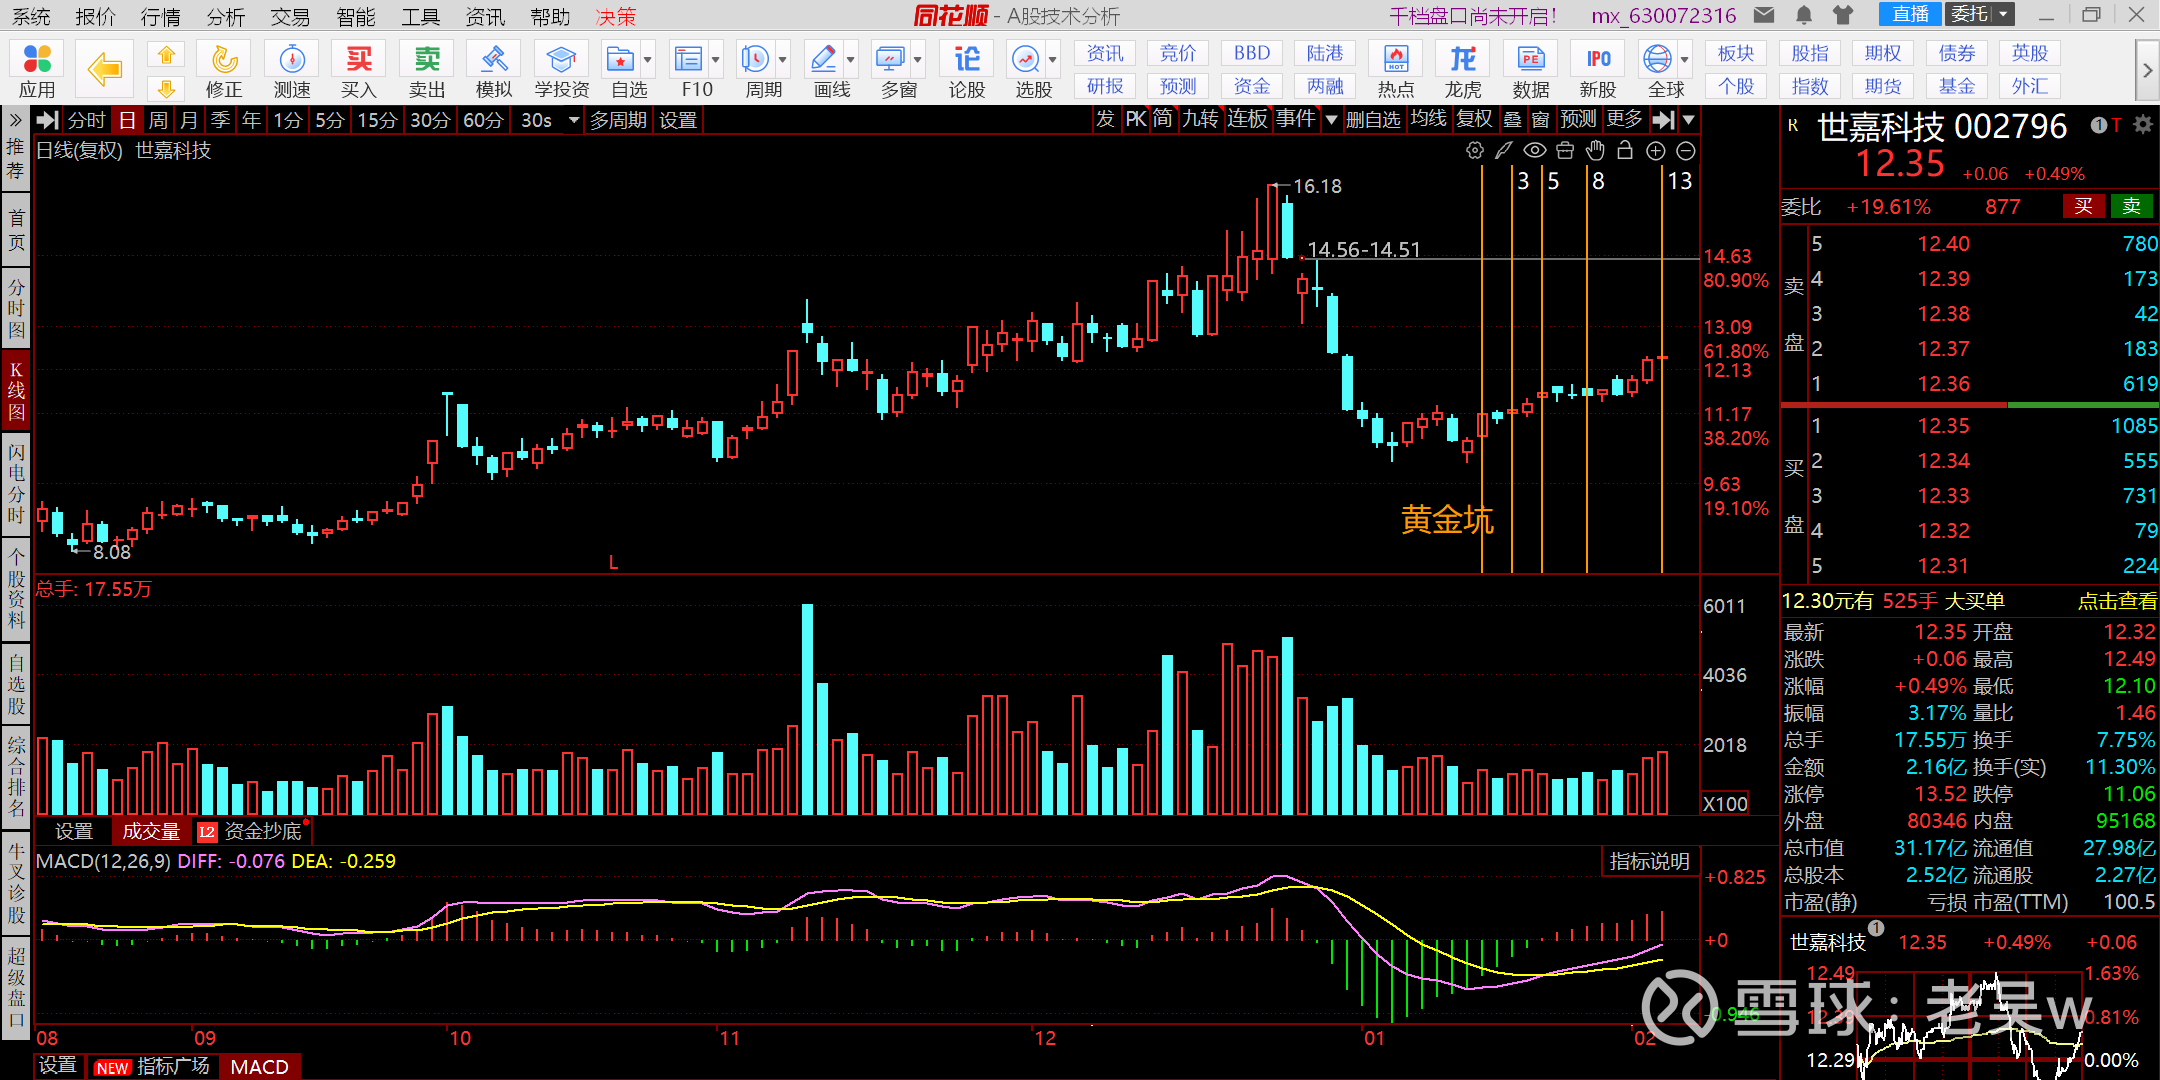The width and height of the screenshot is (2160, 1080).
Task: Open the skin T-shirt icon
Action: click(x=1843, y=15)
